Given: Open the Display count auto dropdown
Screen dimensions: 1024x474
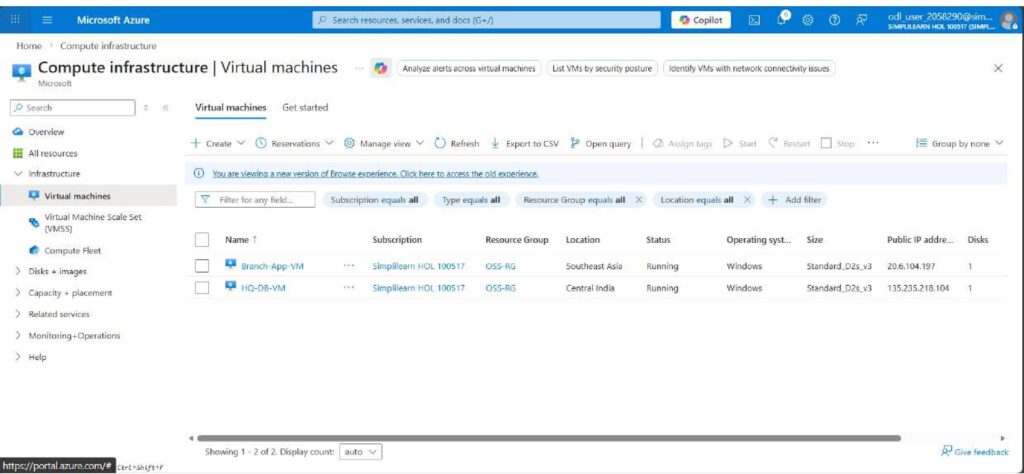Looking at the screenshot, I should click(361, 452).
